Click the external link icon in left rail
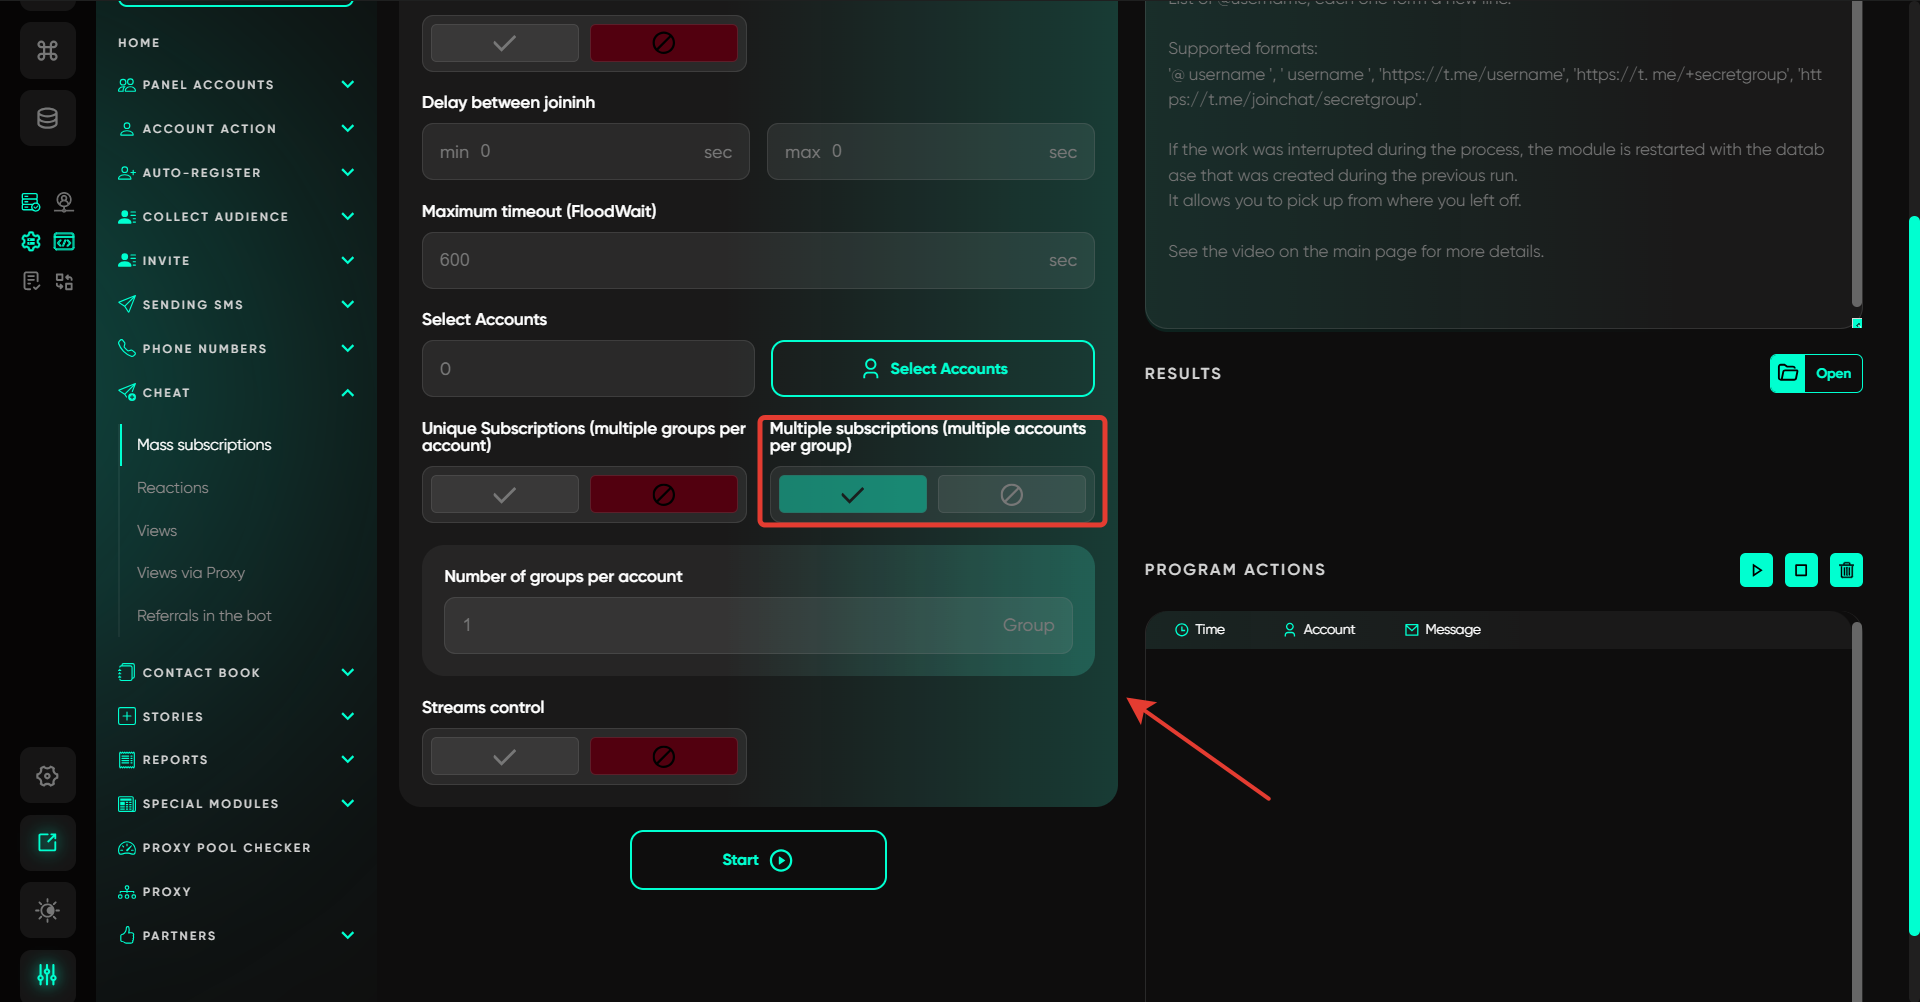This screenshot has height=1002, width=1920. pos(47,843)
